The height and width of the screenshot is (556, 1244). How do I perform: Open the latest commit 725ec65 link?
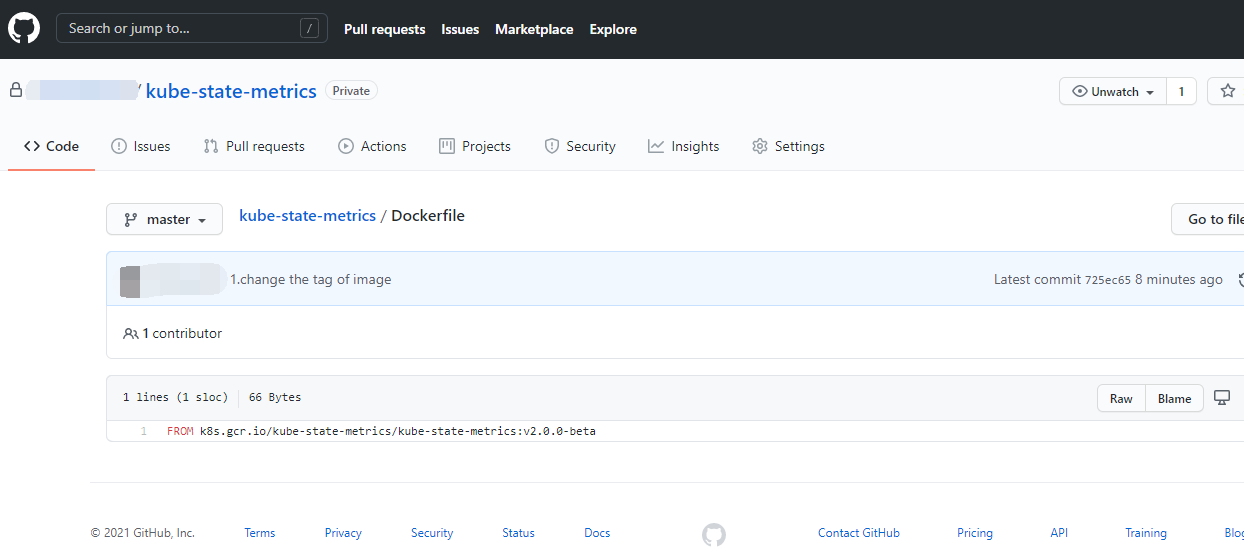tap(1107, 280)
